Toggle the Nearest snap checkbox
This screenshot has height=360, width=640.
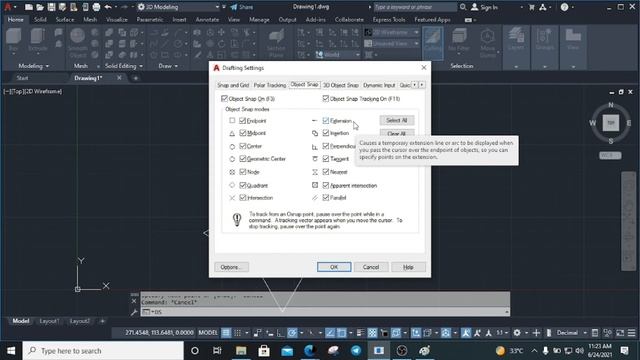click(326, 172)
